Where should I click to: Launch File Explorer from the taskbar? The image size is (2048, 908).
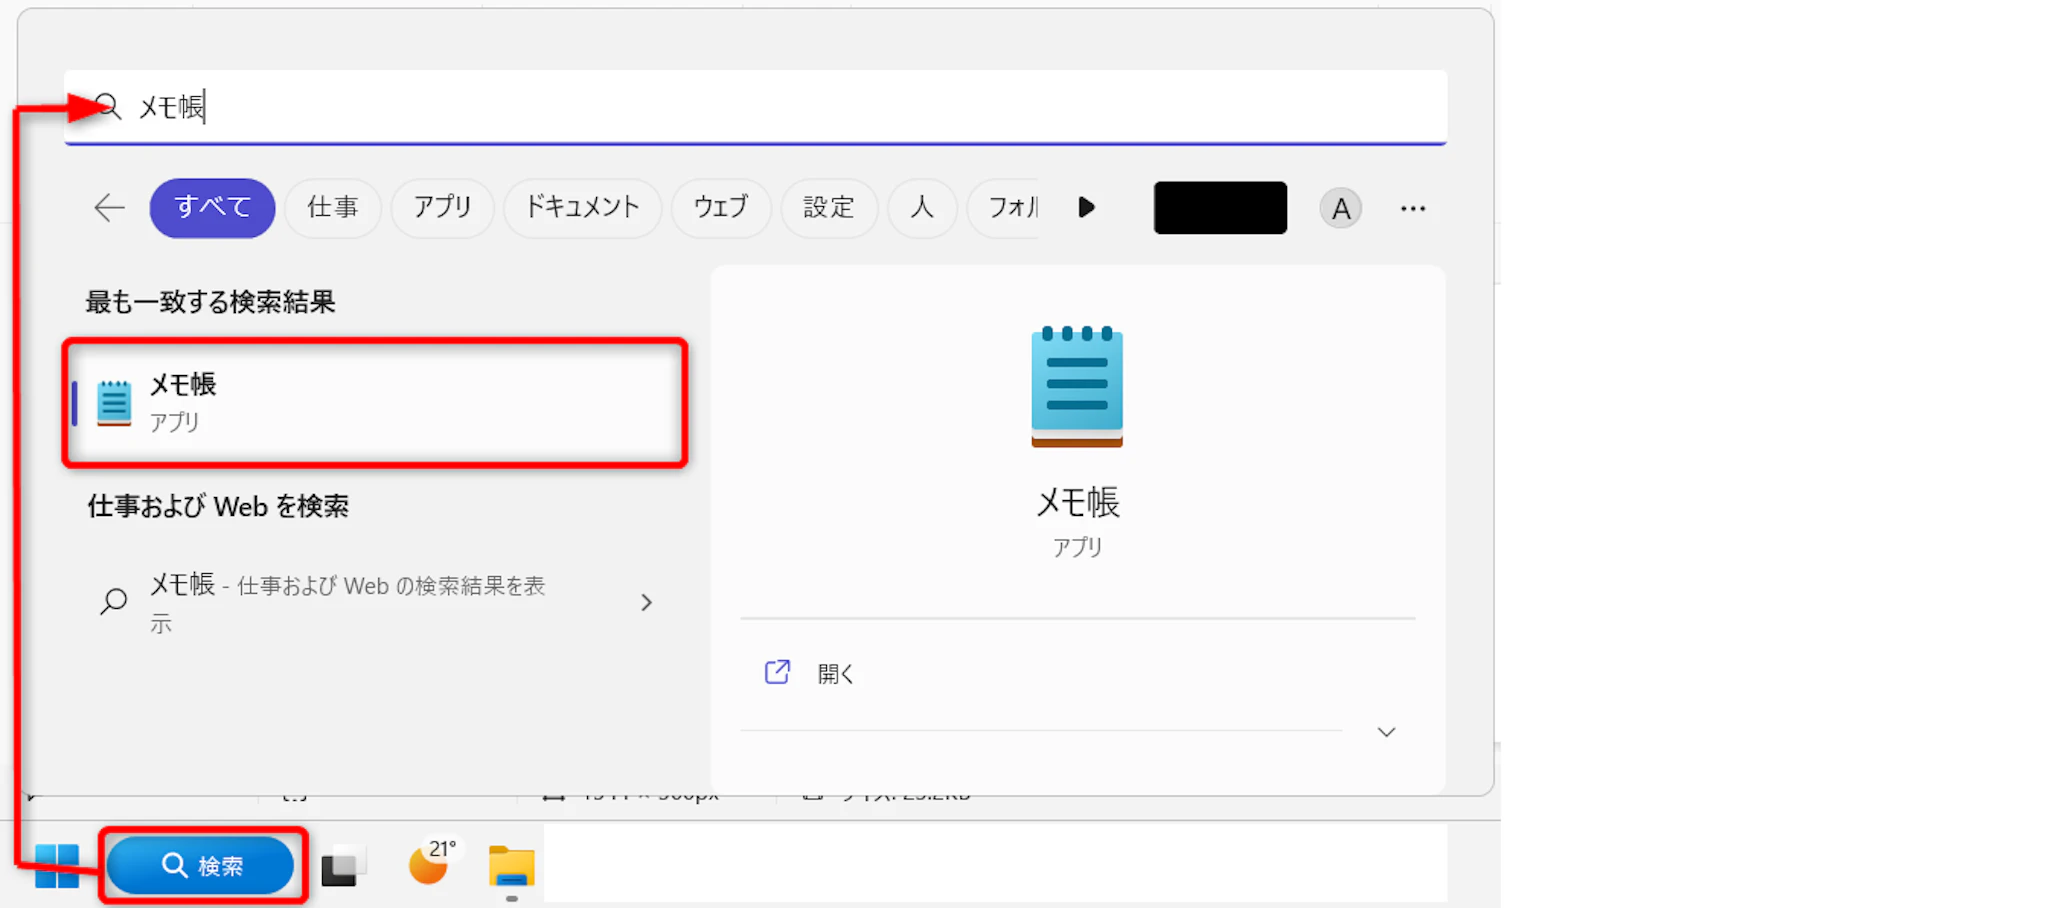511,866
